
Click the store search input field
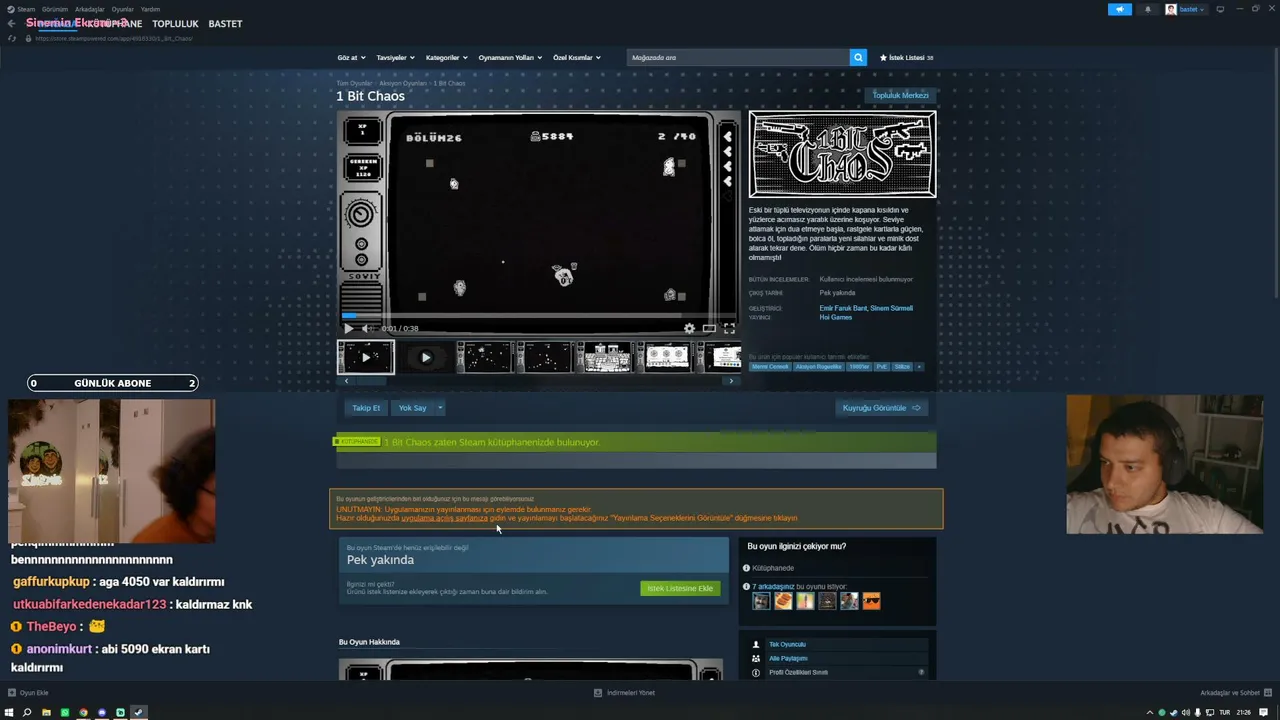pos(738,58)
